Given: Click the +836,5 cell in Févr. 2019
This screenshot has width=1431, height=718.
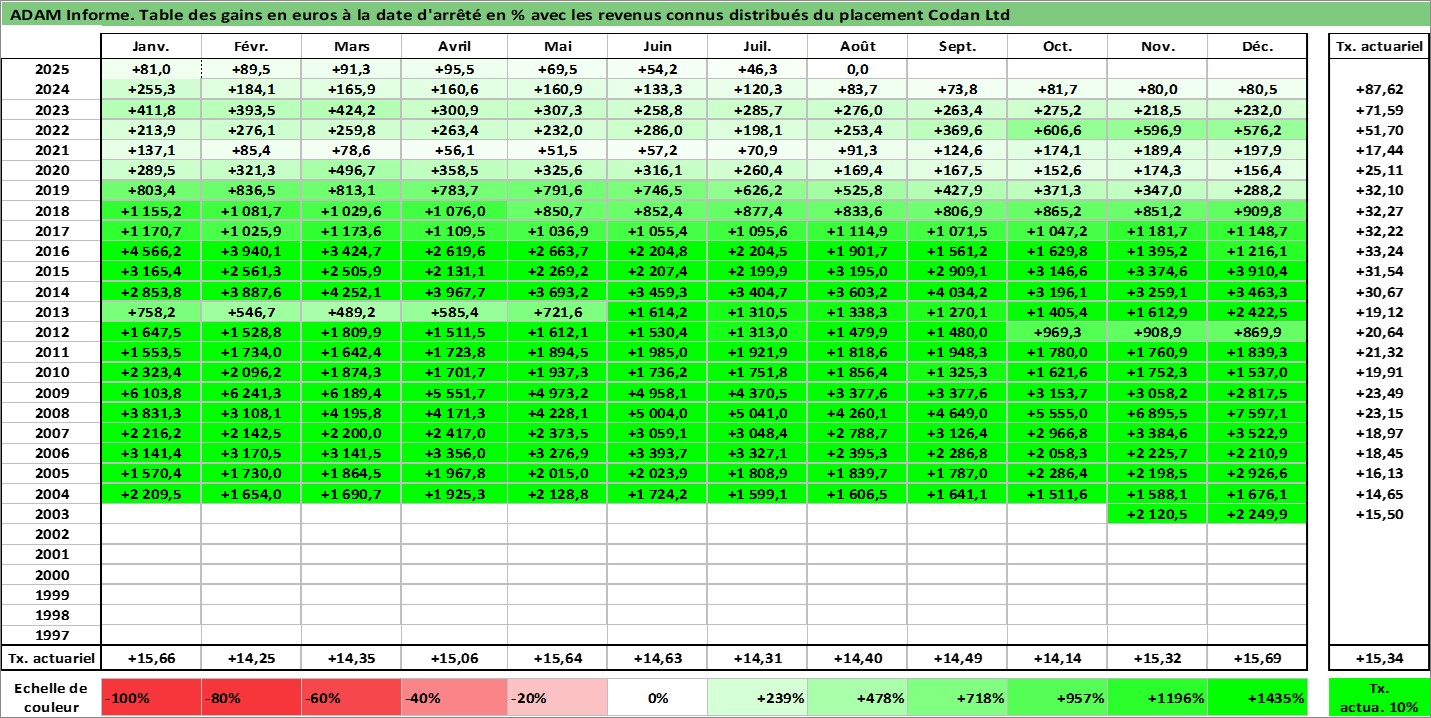Looking at the screenshot, I should coord(251,191).
